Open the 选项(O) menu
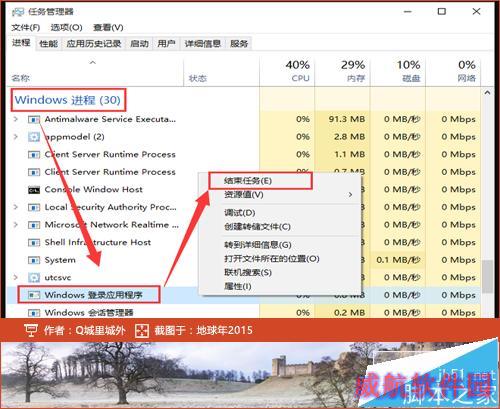Viewport: 500px width, 409px height. point(66,27)
